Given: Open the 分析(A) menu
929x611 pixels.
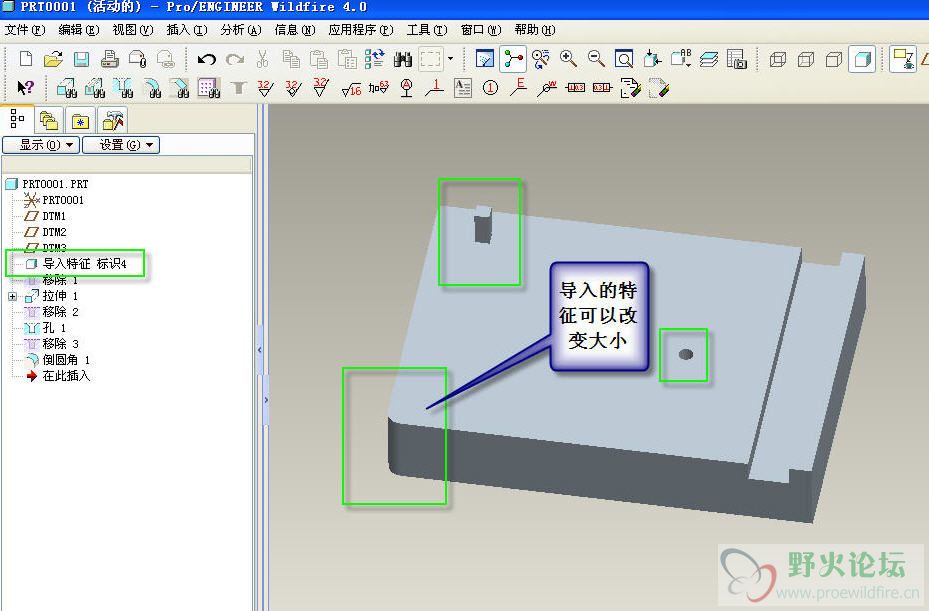Looking at the screenshot, I should pyautogui.click(x=241, y=30).
